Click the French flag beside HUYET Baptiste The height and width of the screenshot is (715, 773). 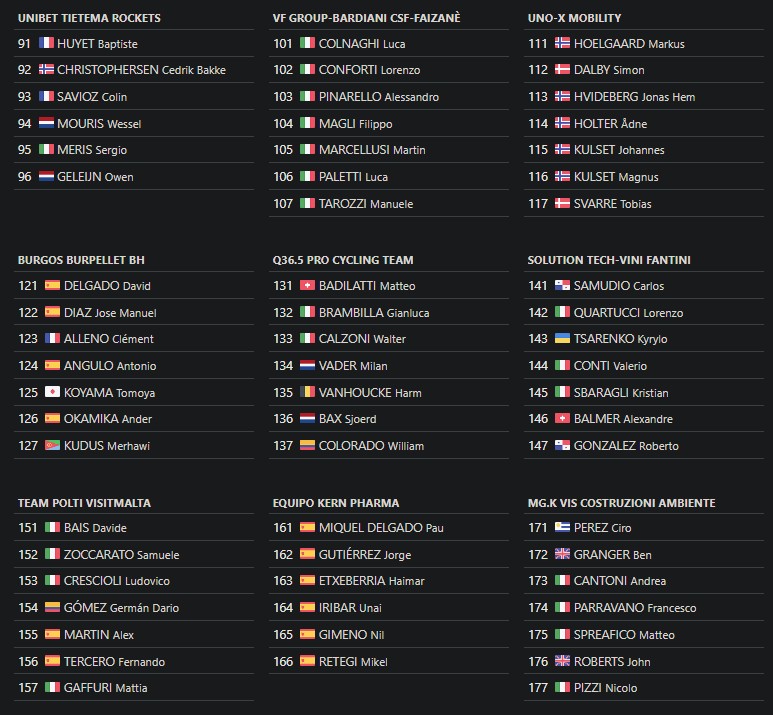tap(46, 43)
